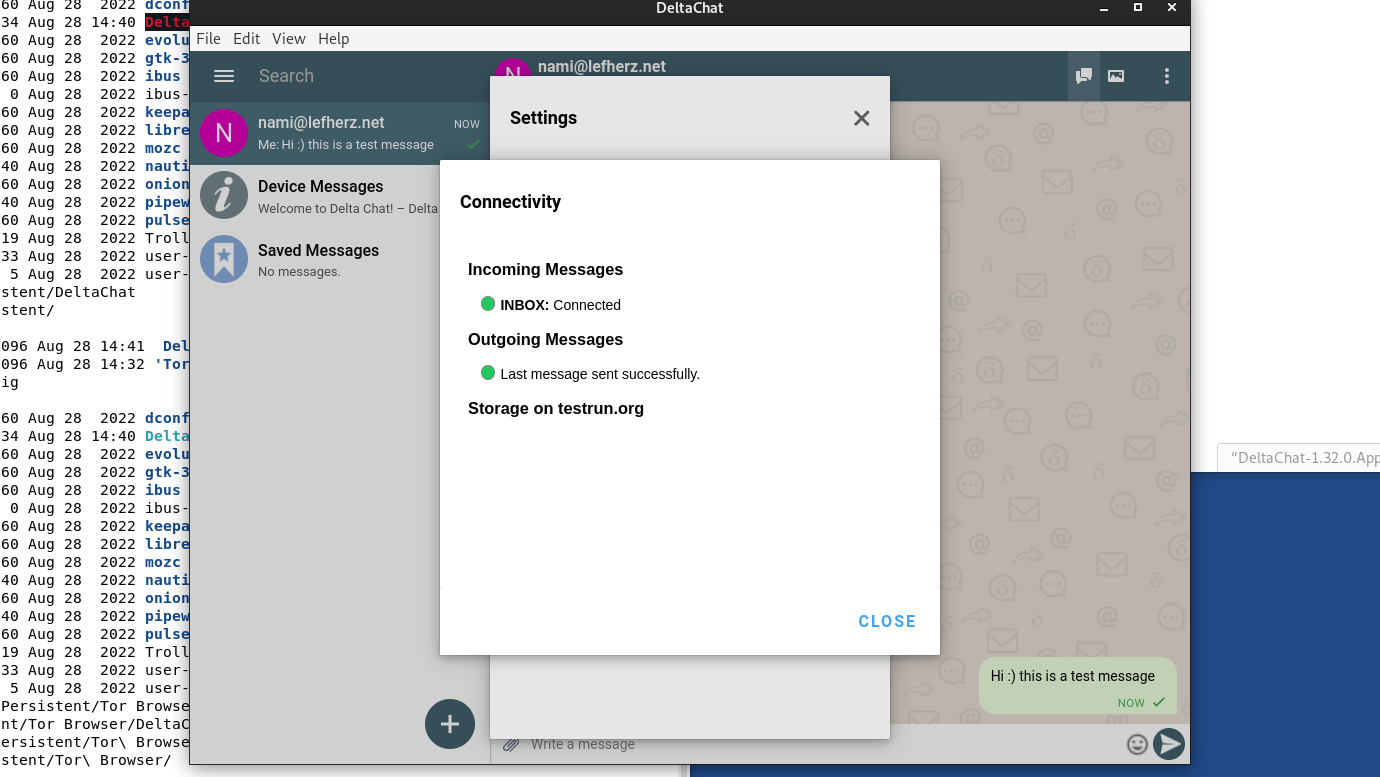This screenshot has width=1380, height=777.
Task: Click nami@lefherz.net title in chat header
Action: (x=602, y=66)
